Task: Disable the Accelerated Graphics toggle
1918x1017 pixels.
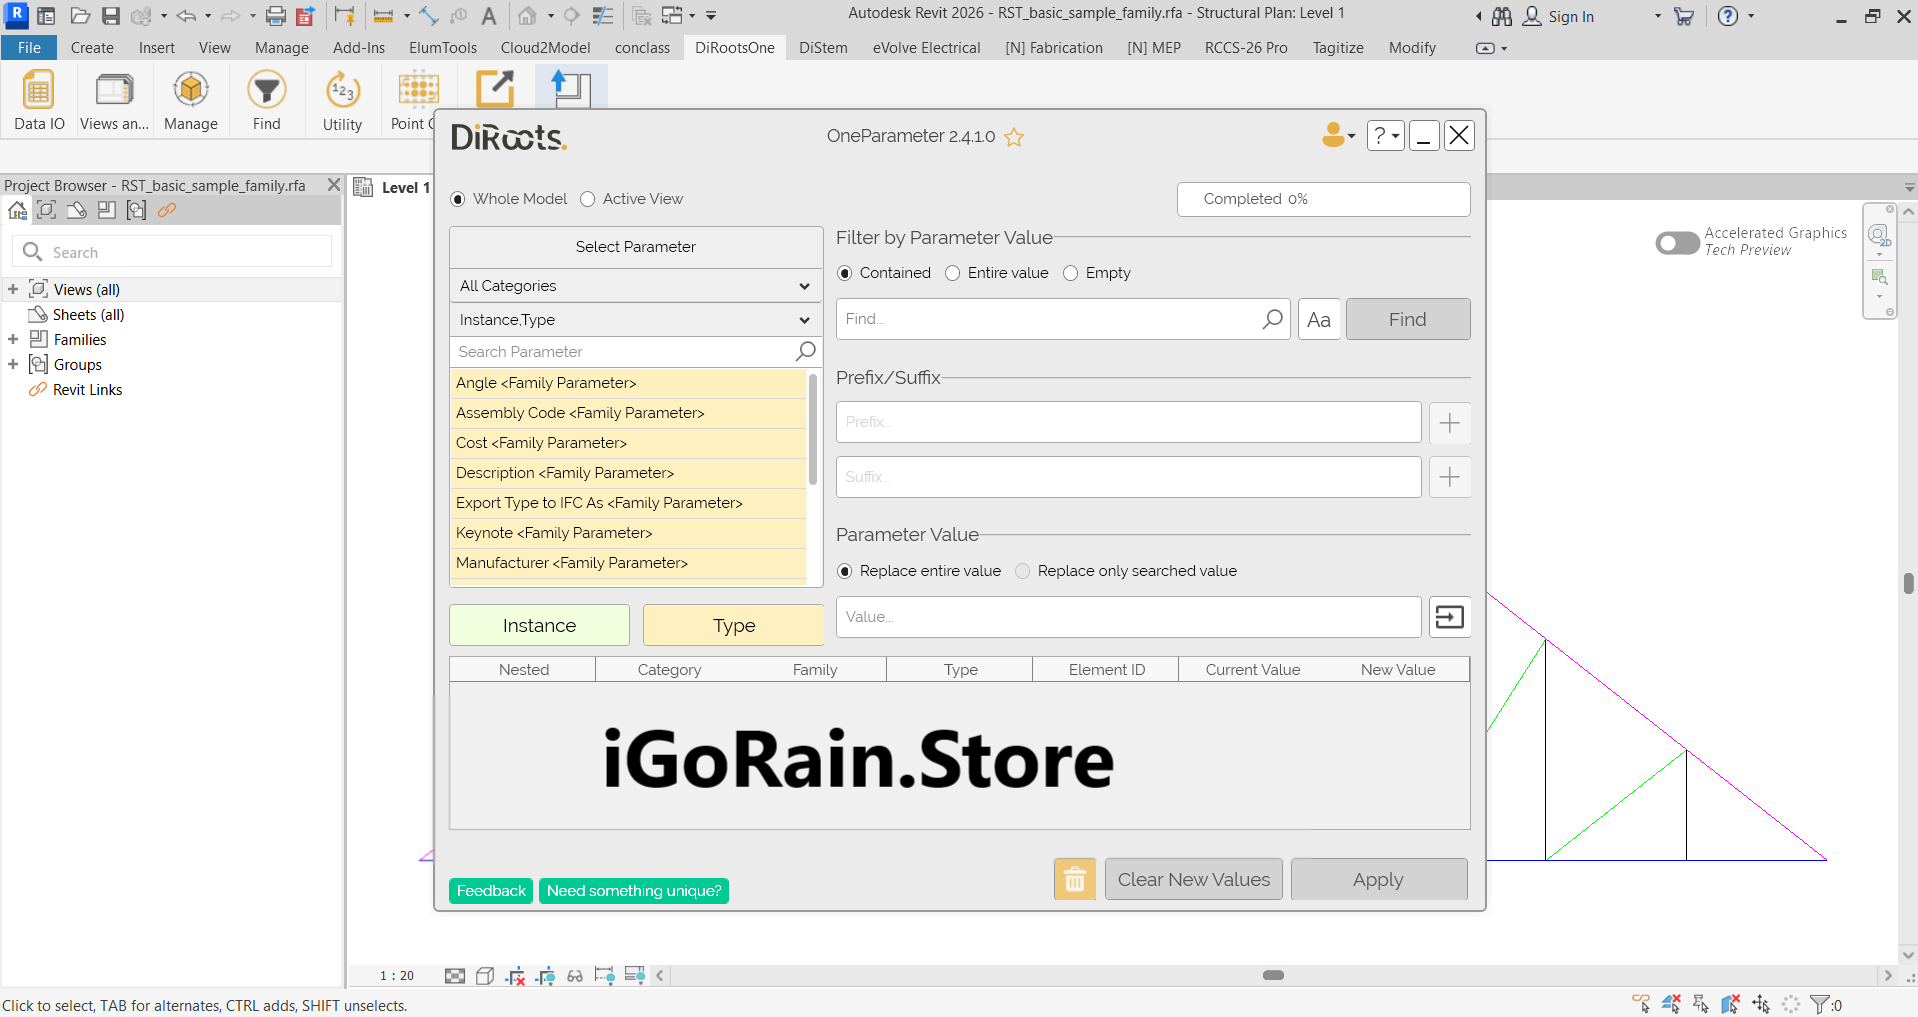Action: 1676,242
